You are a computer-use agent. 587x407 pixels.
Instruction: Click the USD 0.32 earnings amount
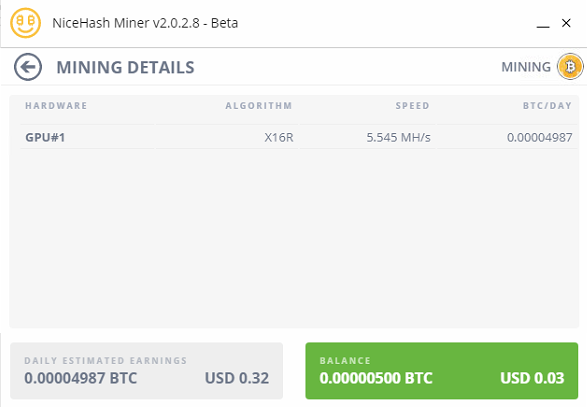point(237,378)
